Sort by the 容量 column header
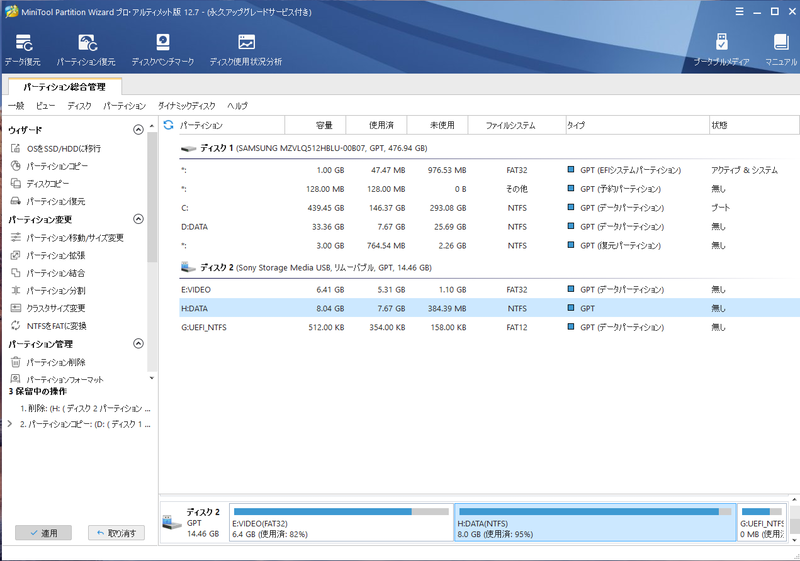The height and width of the screenshot is (561, 800). pyautogui.click(x=315, y=125)
